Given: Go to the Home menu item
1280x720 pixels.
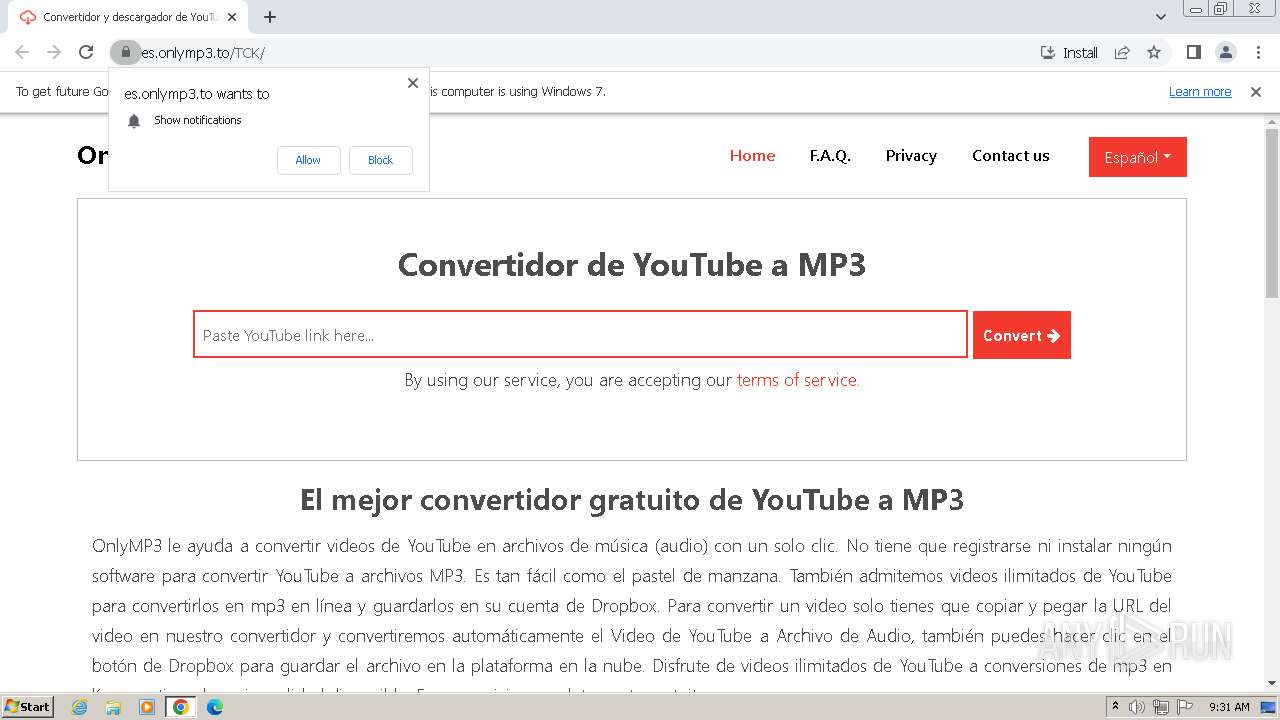Looking at the screenshot, I should (752, 156).
